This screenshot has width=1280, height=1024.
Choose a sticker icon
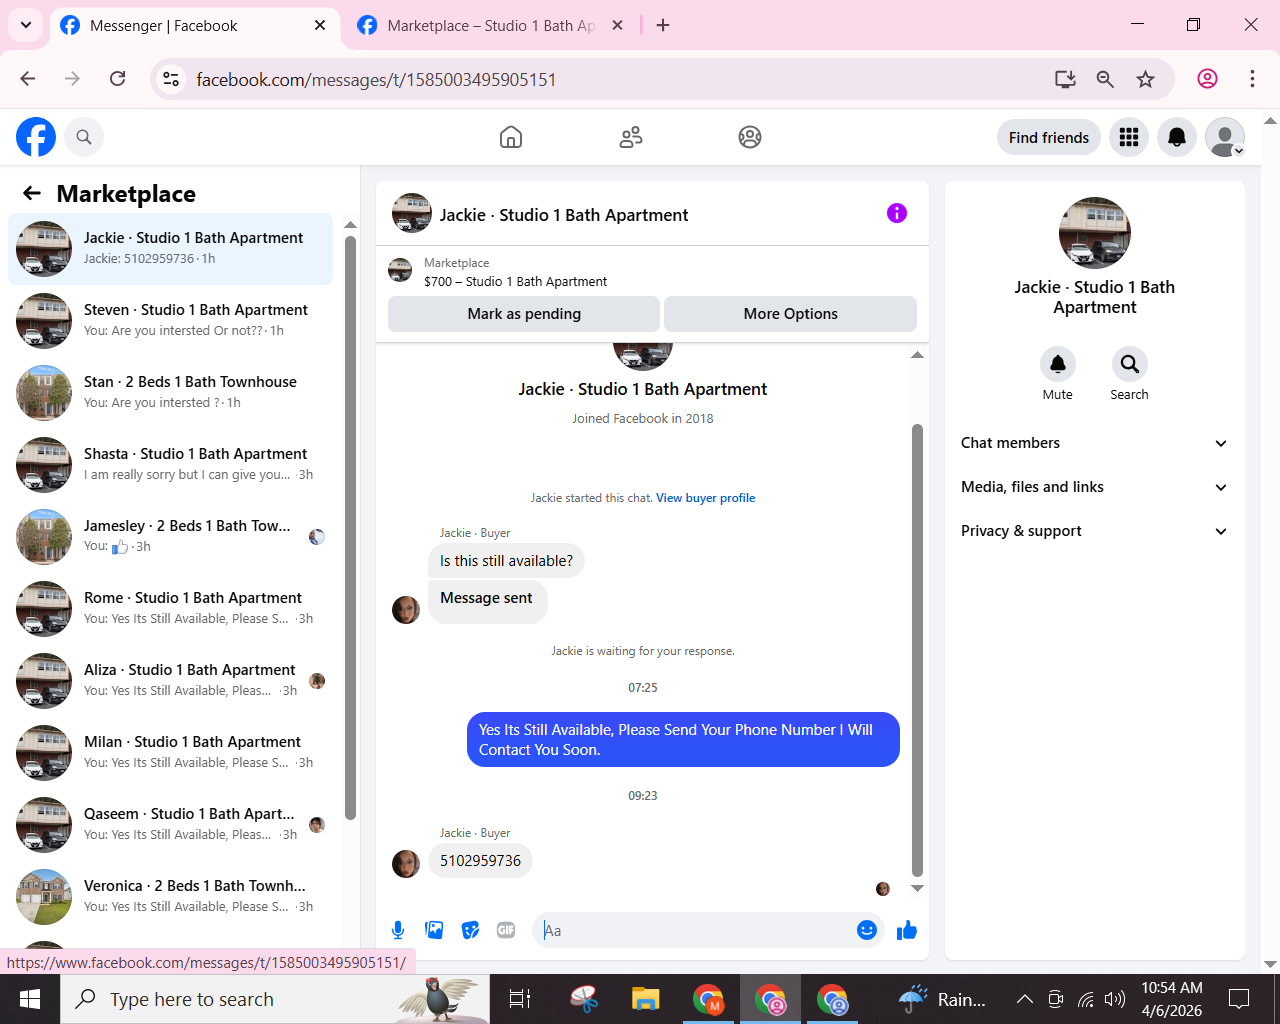[x=470, y=930]
